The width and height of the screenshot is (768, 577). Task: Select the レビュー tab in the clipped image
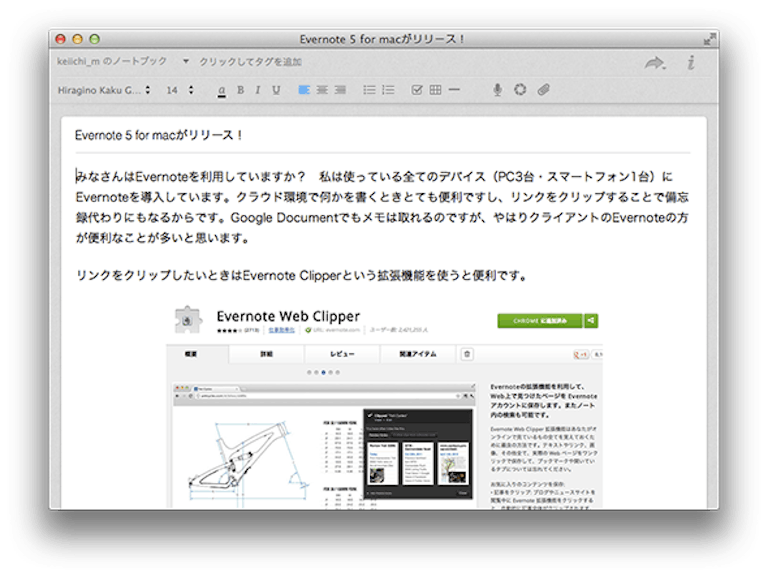coord(342,354)
